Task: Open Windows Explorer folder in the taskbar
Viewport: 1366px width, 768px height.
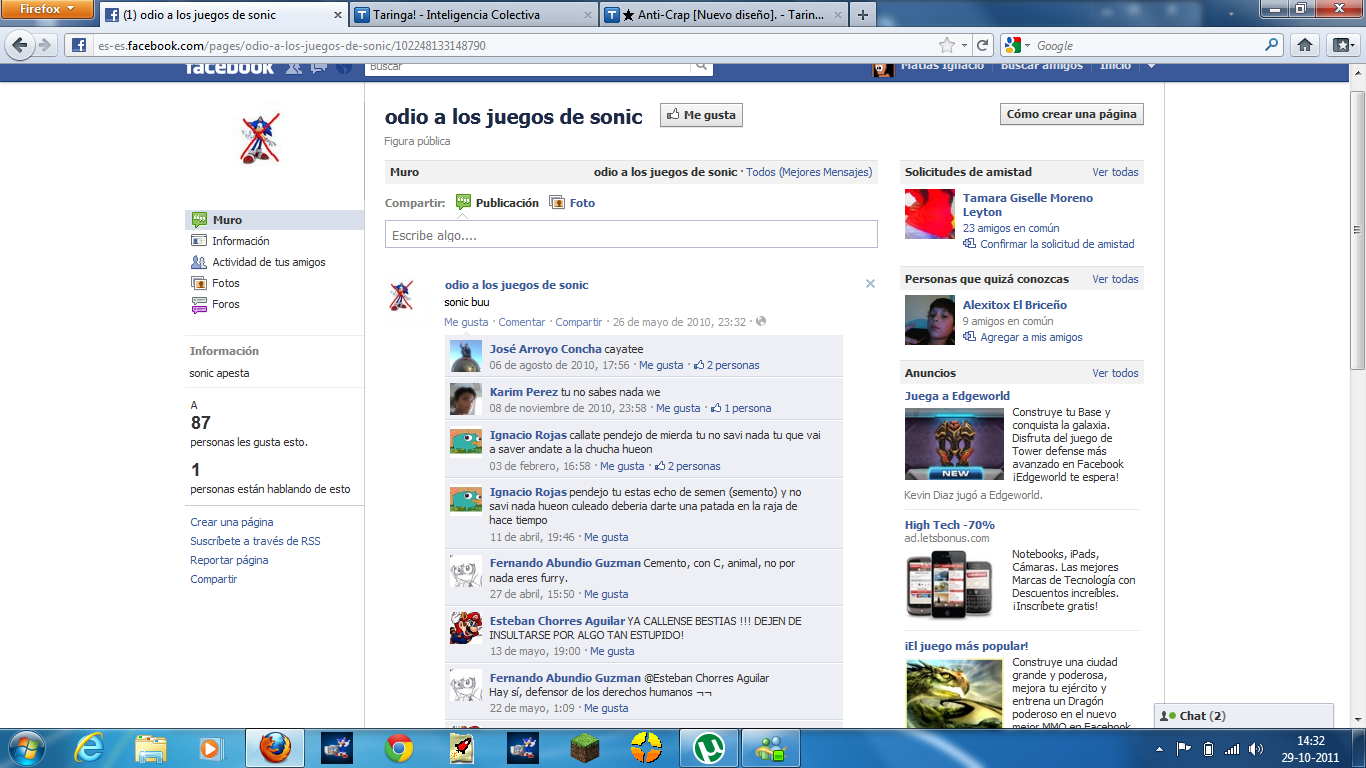Action: 151,747
